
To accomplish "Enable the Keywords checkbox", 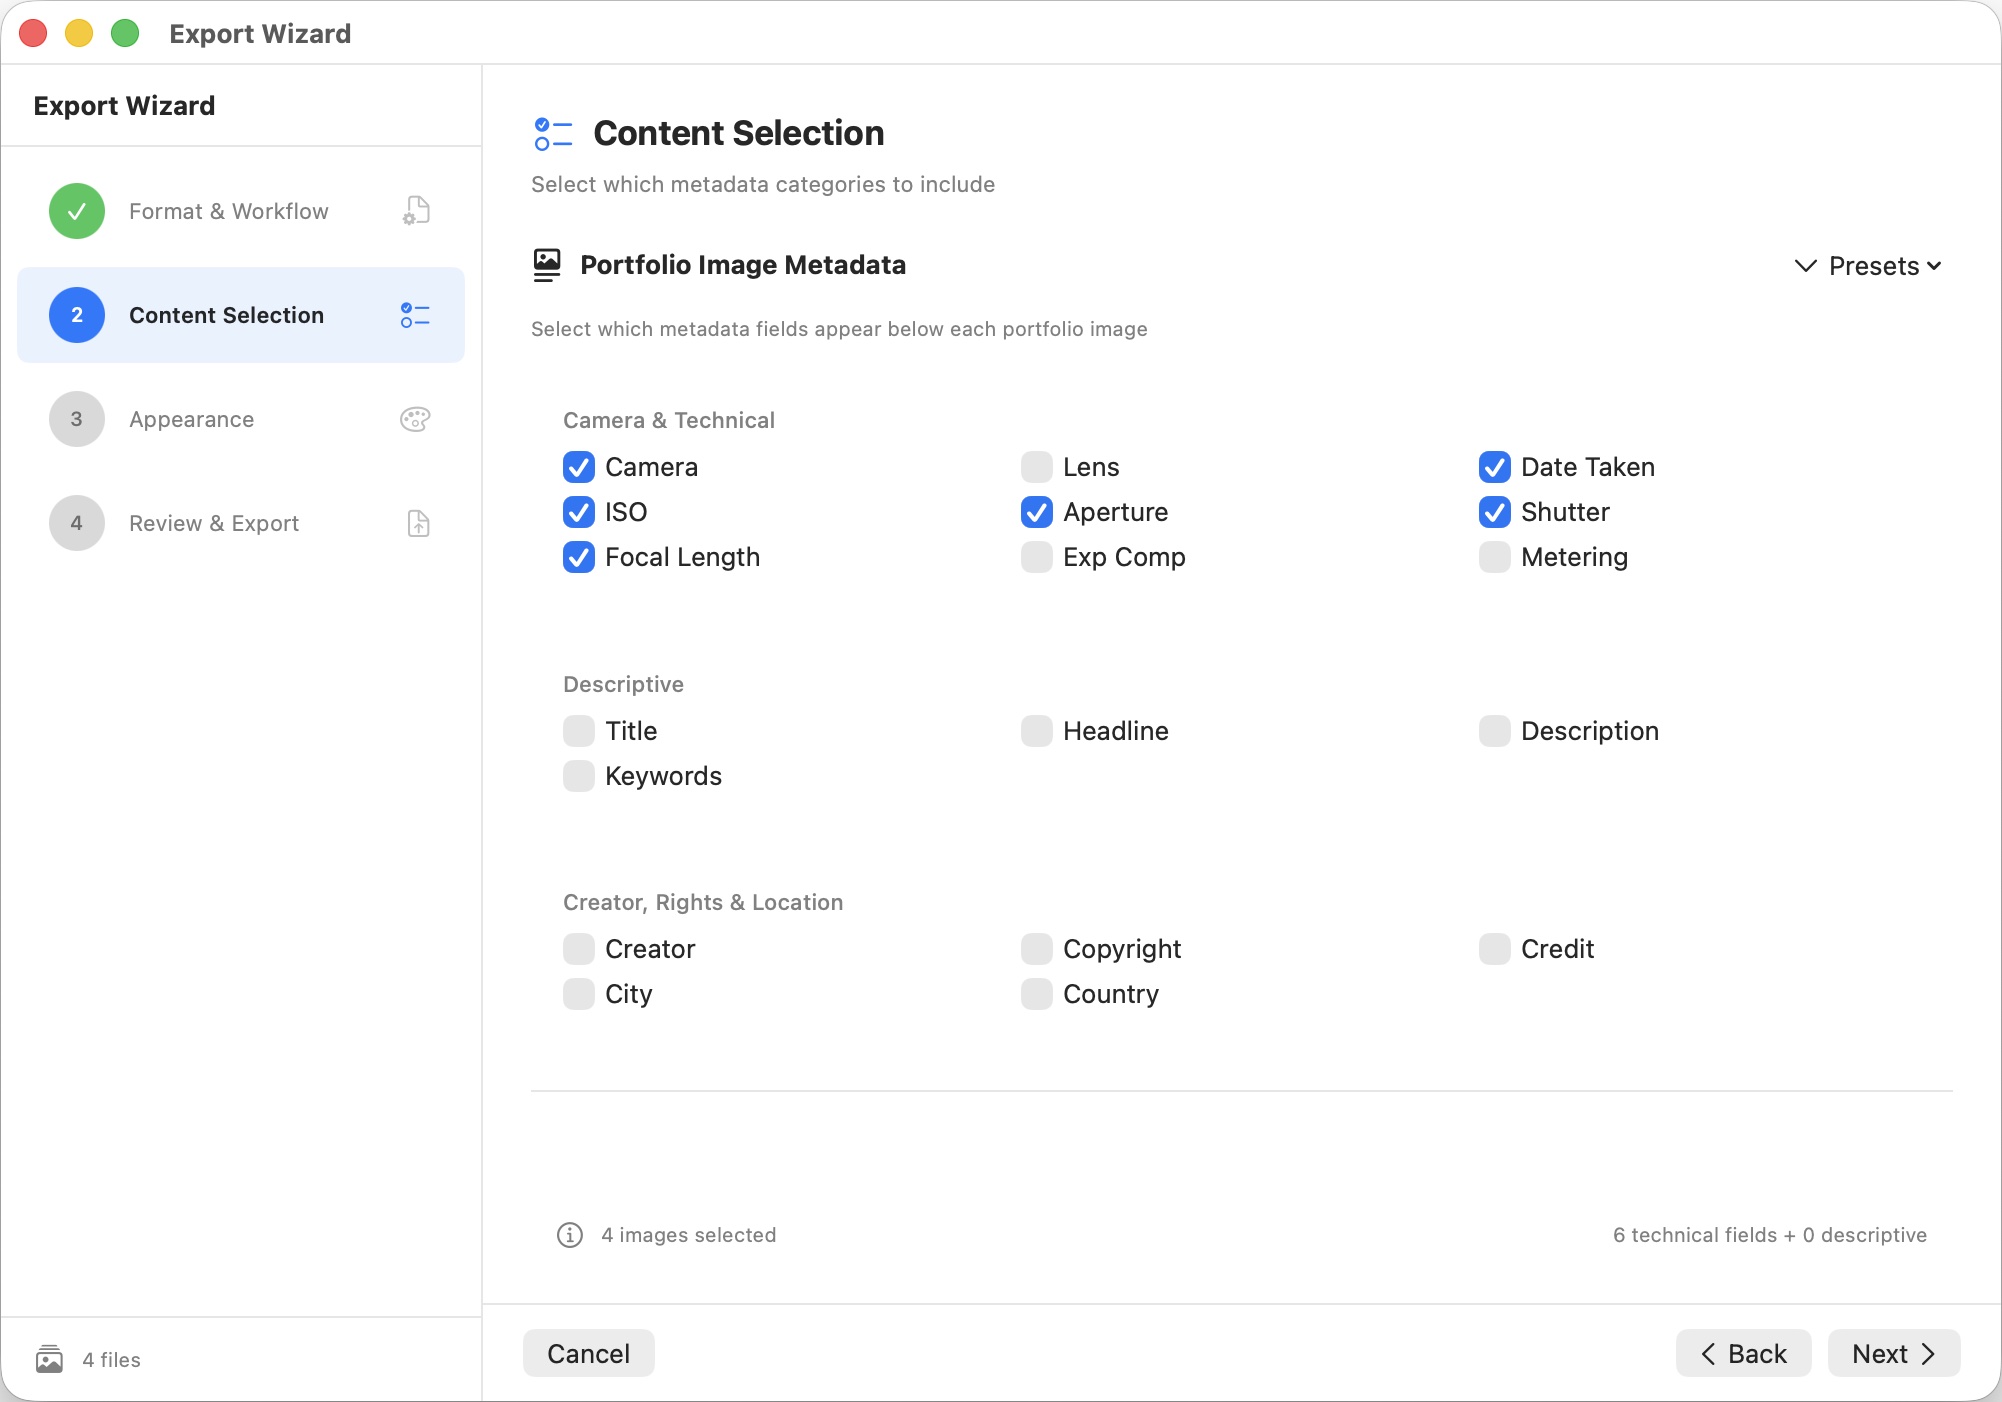I will [x=579, y=776].
